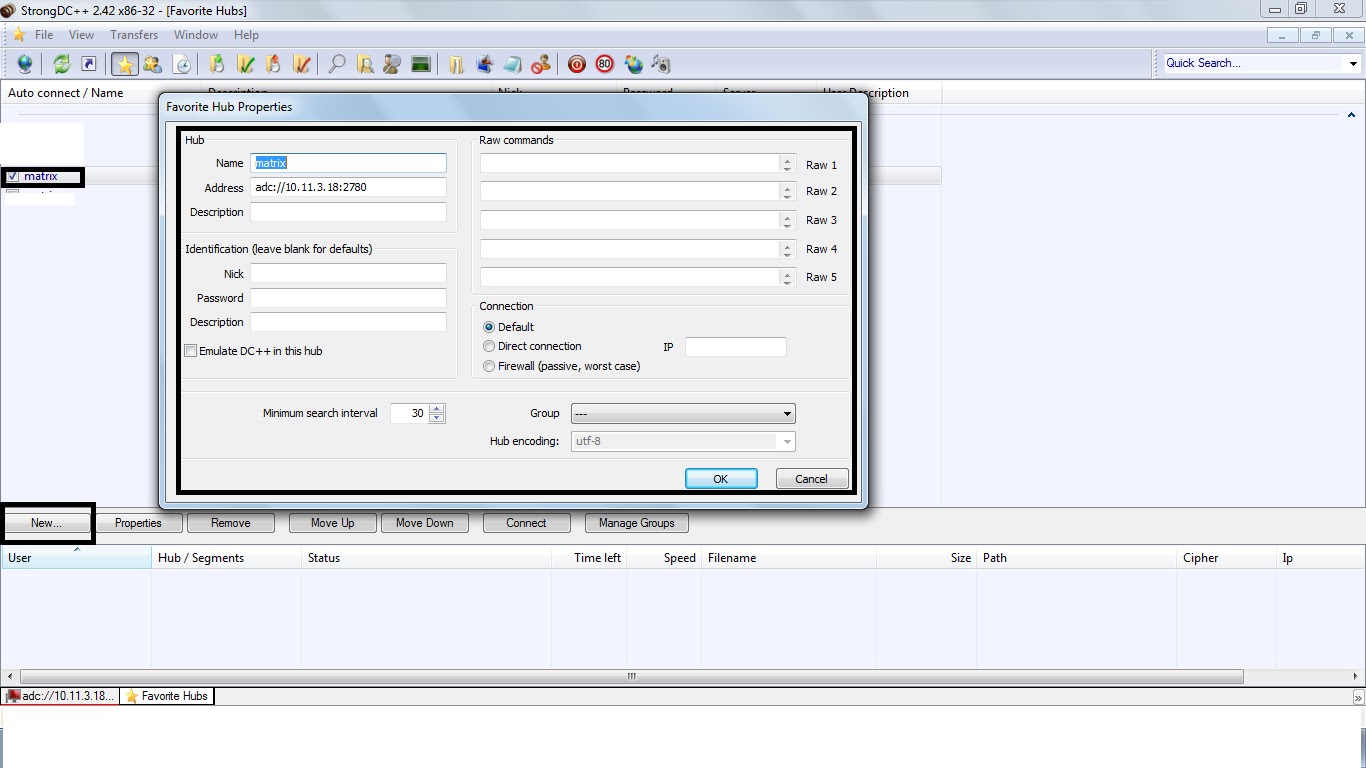
Task: Click the hub Address input field
Action: click(x=348, y=187)
